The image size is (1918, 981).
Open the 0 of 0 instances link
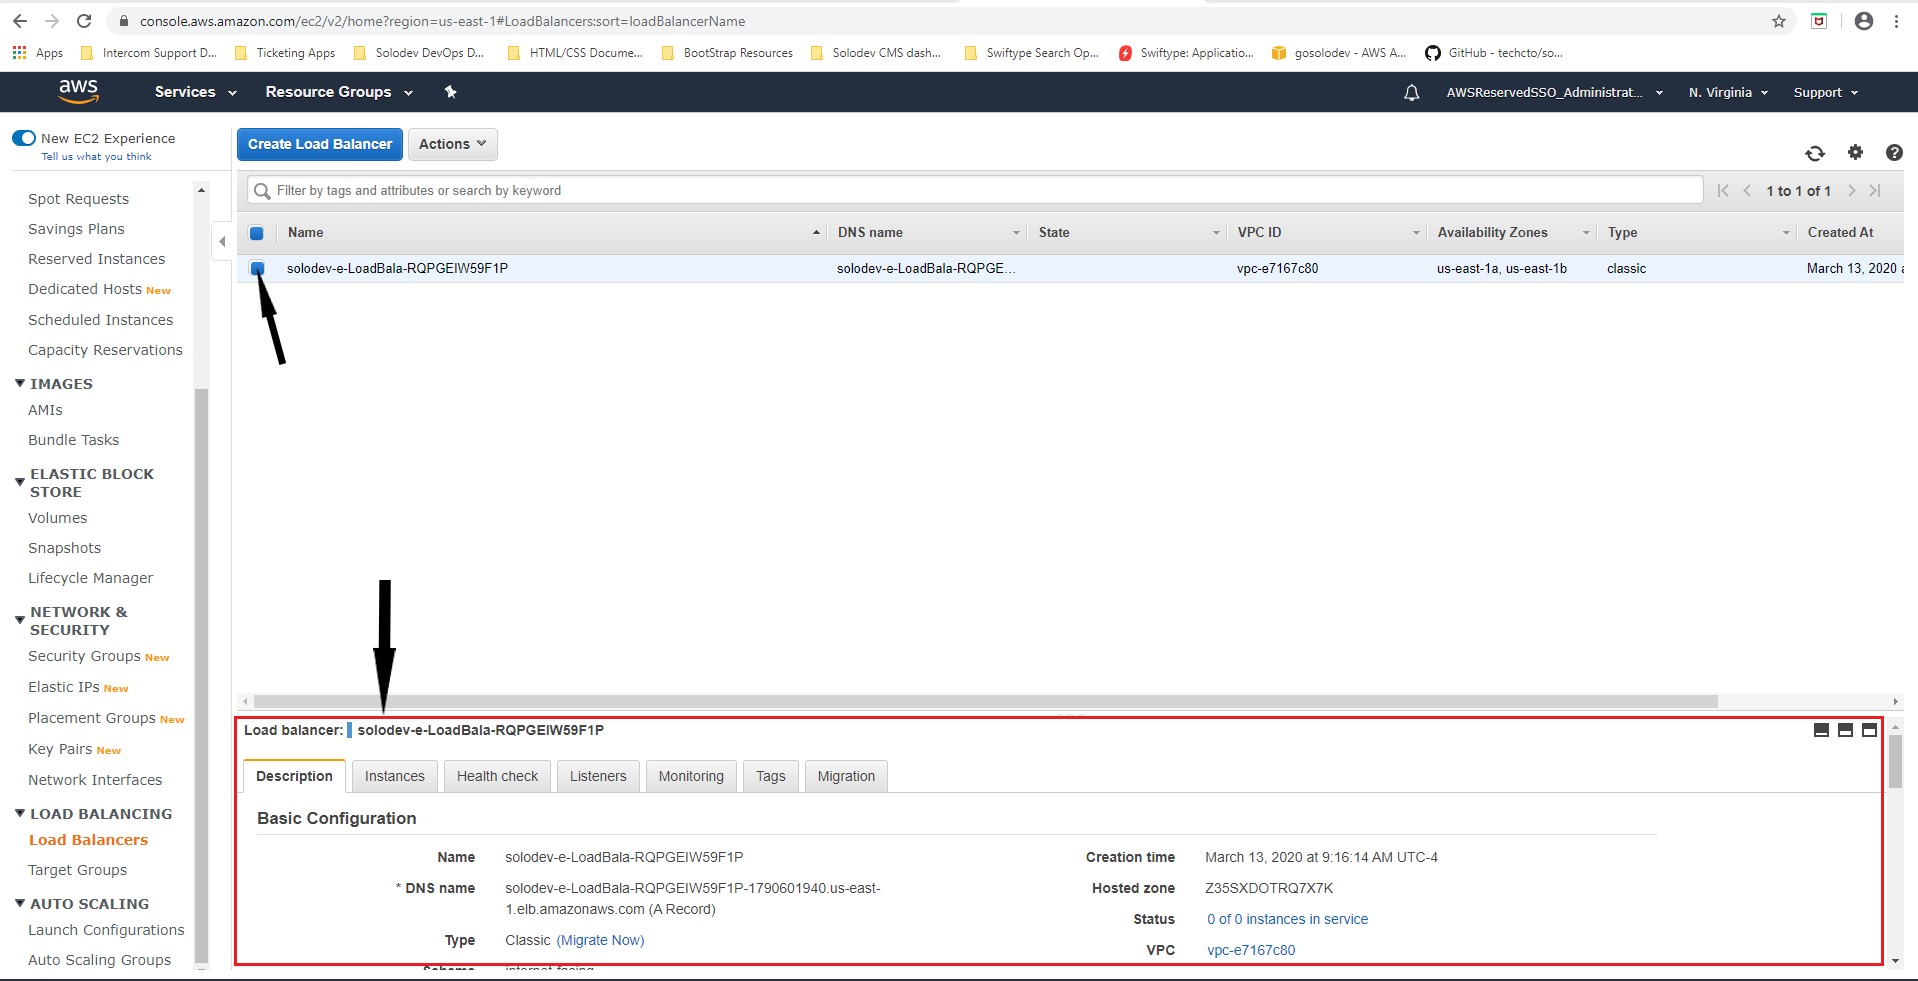[1287, 919]
